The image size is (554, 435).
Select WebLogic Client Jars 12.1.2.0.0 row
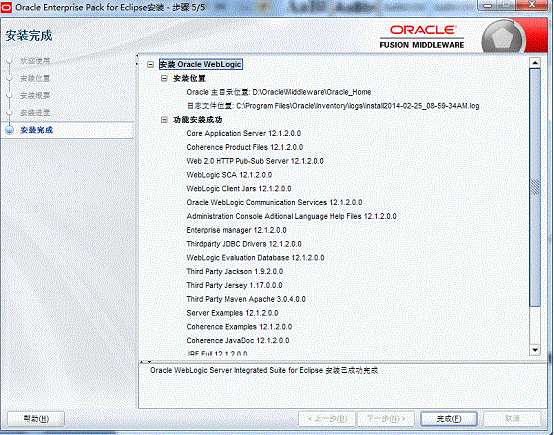coord(238,189)
